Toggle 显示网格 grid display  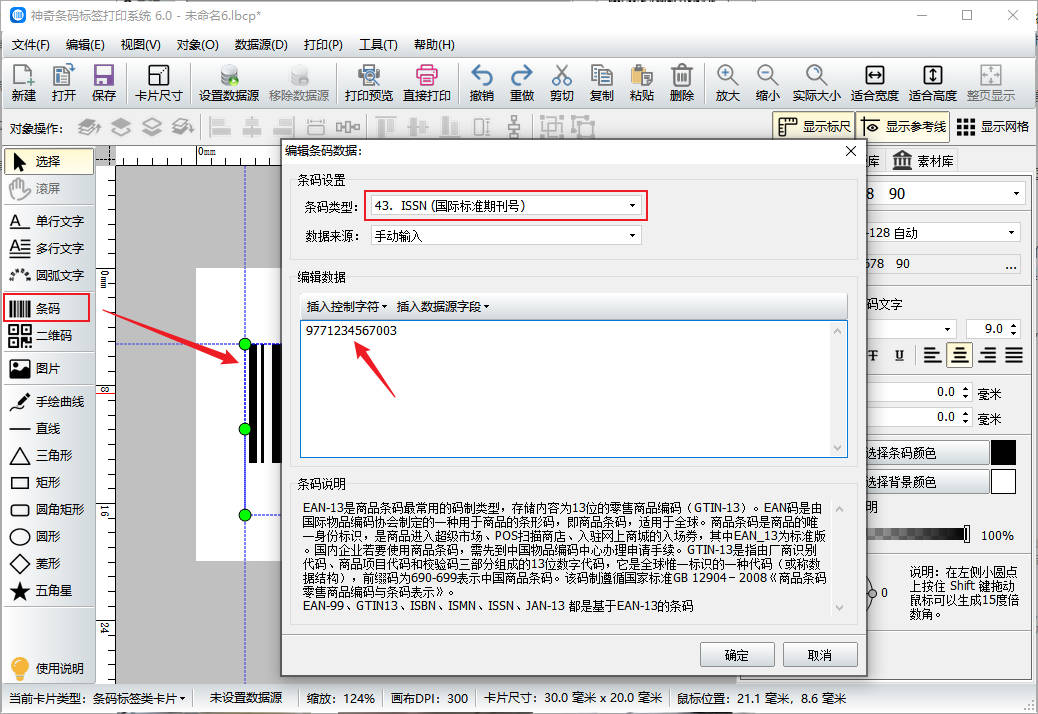click(x=993, y=127)
